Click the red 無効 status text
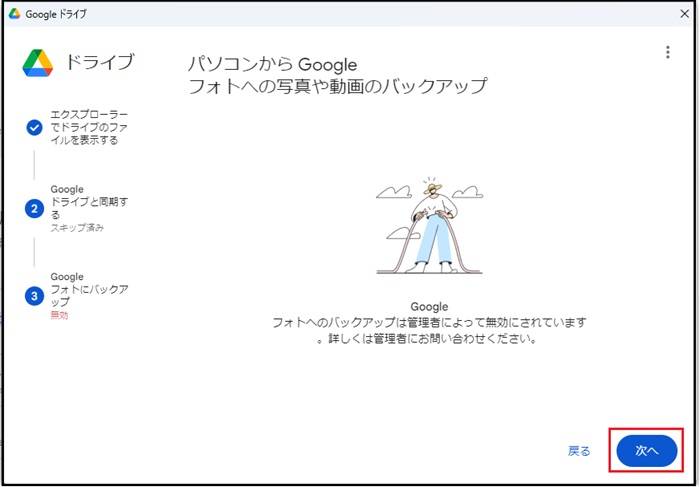Screen dimensions: 700x487 point(60,315)
